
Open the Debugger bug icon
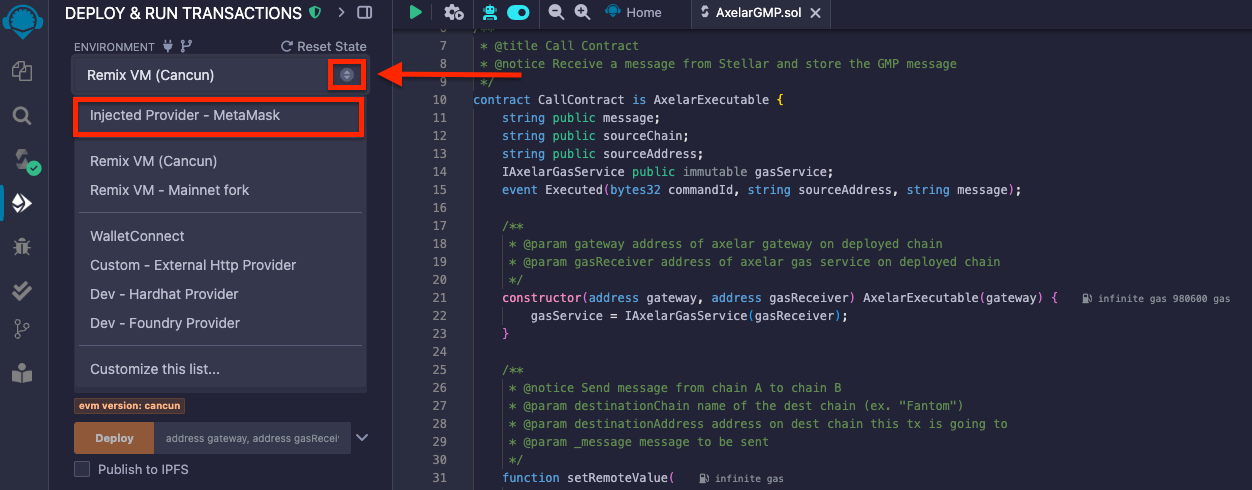coord(22,246)
